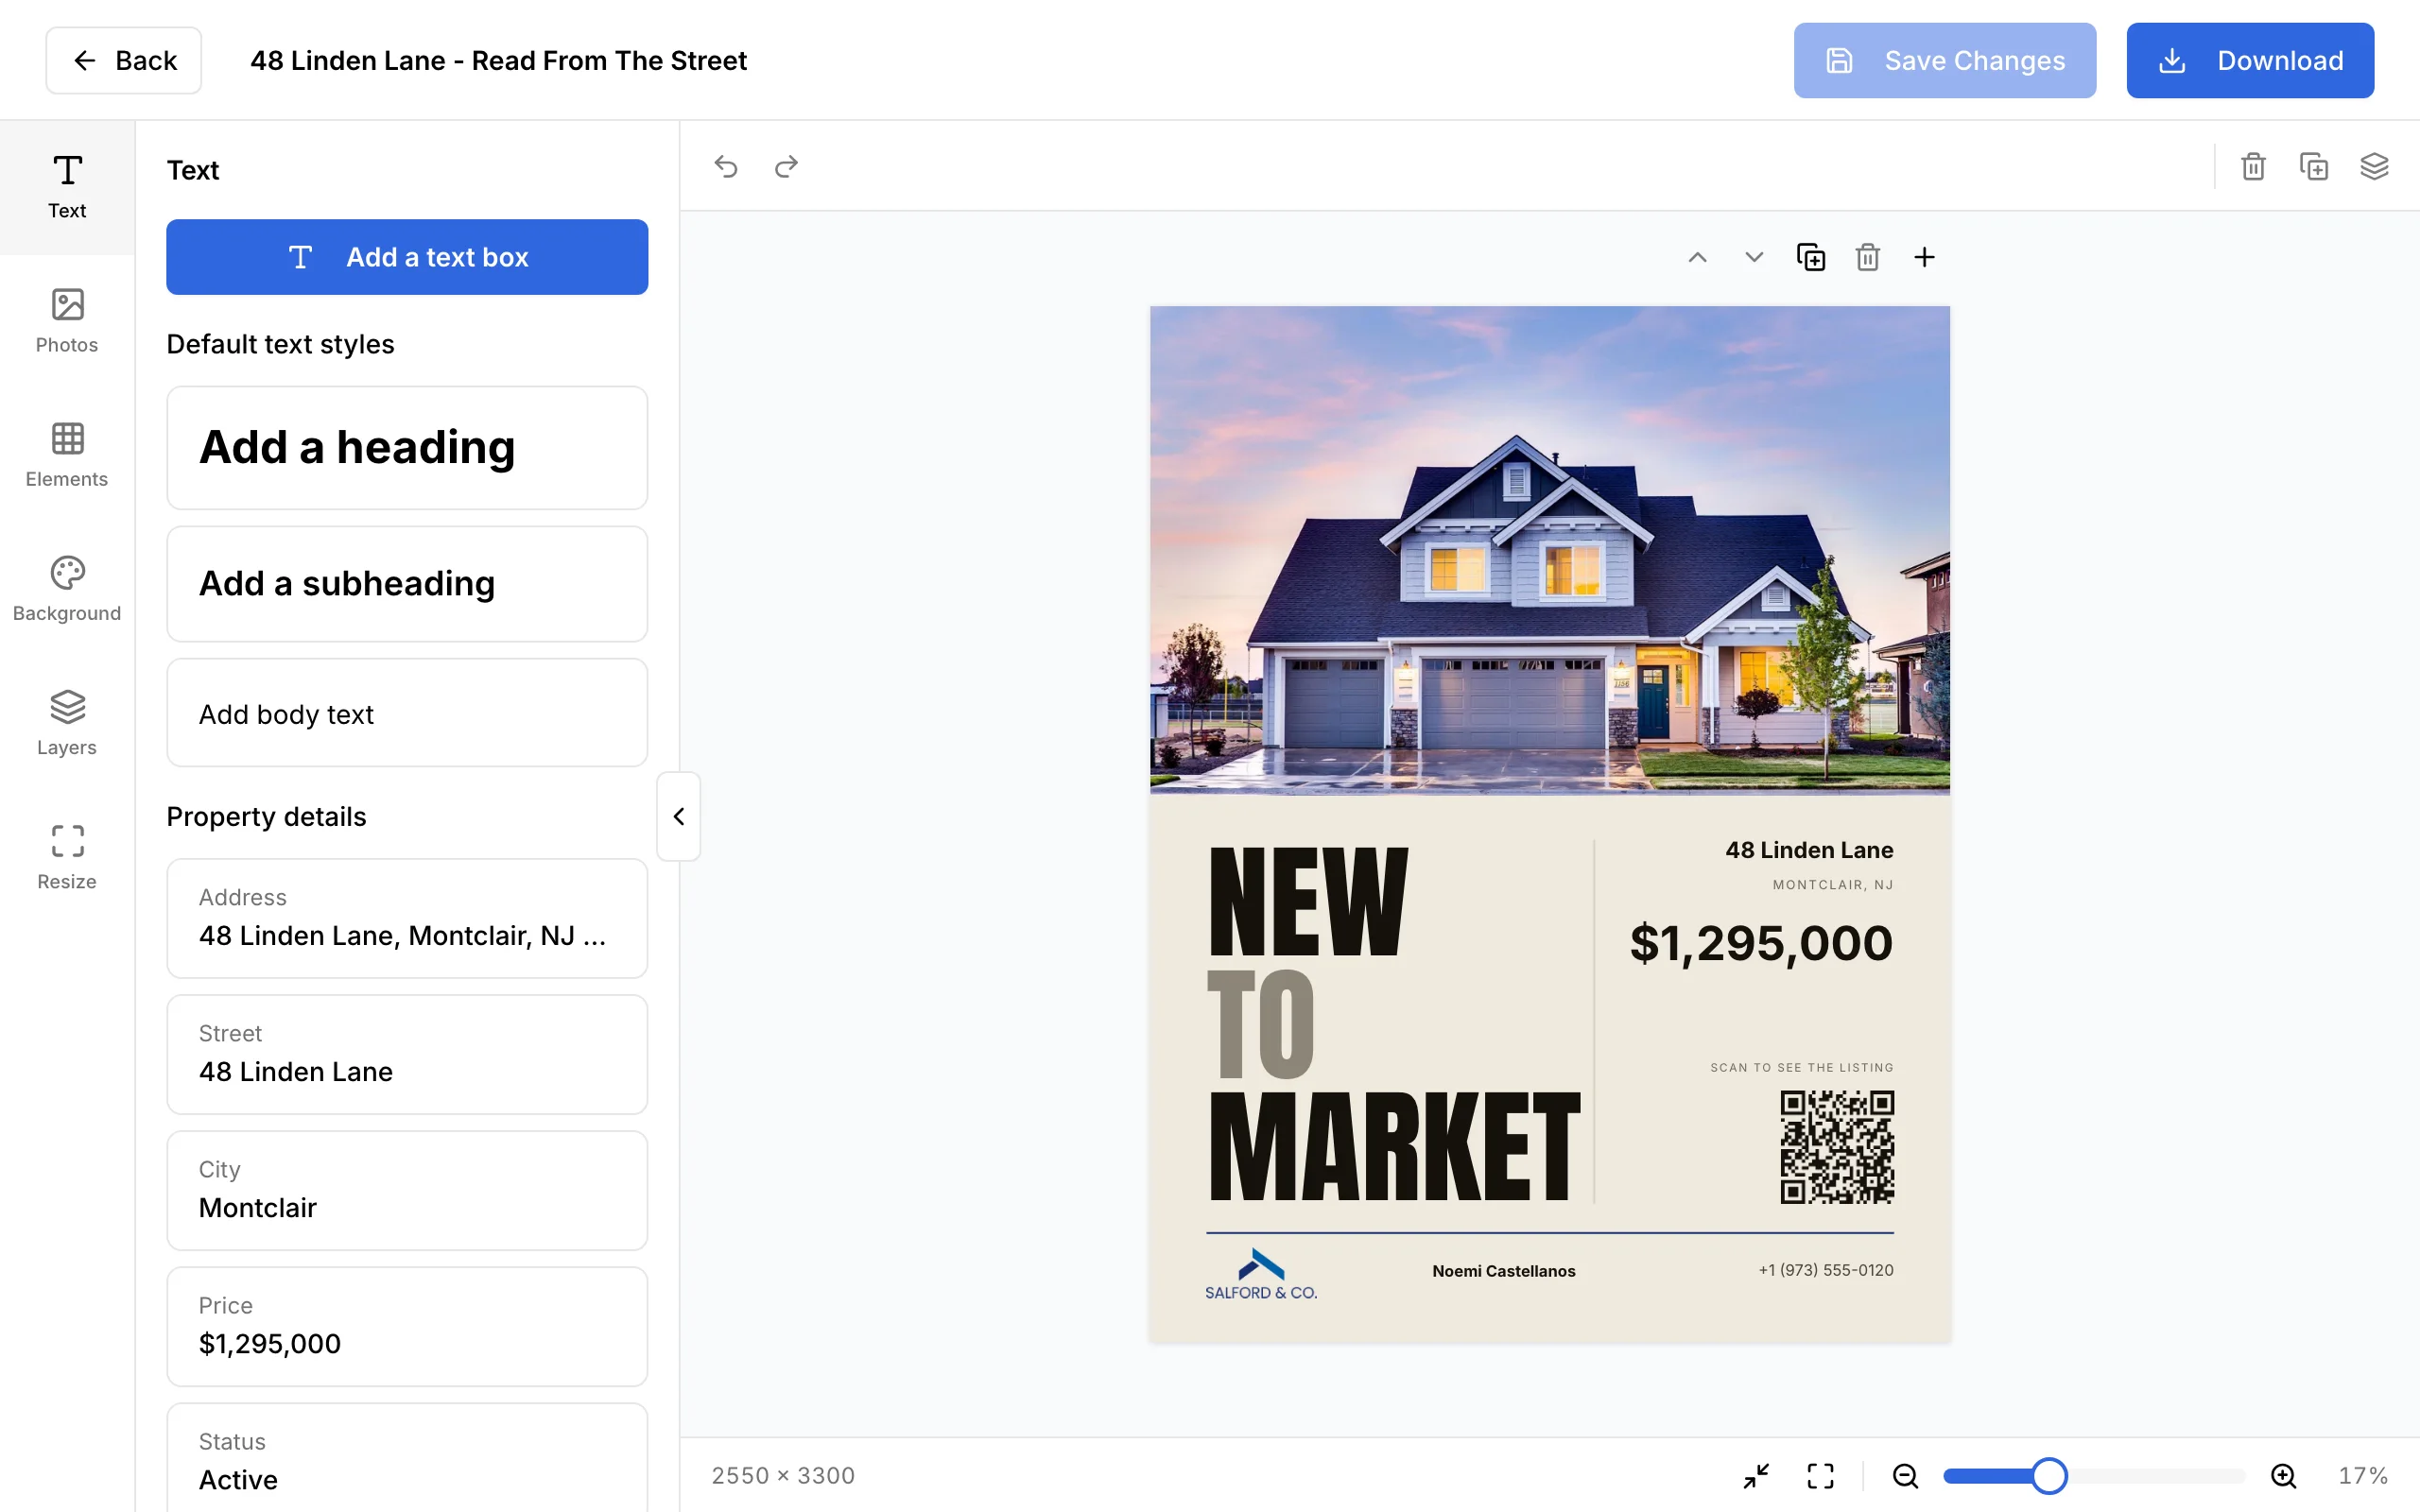Click the 2550 × 3300 dimensions label
The width and height of the screenshot is (2420, 1512).
tap(783, 1475)
